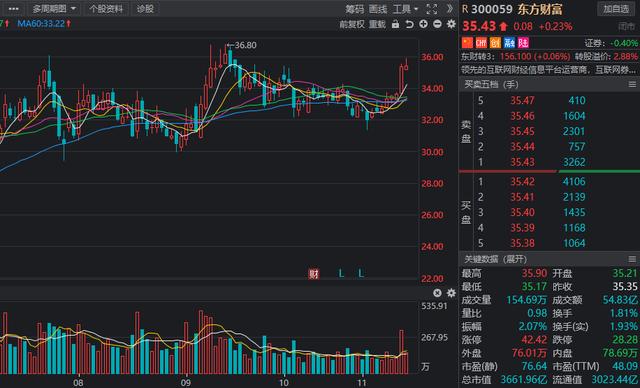Viewport: 640px width, 388px height.
Task: Expand the 关键数据 (展开) section
Action: [496, 259]
